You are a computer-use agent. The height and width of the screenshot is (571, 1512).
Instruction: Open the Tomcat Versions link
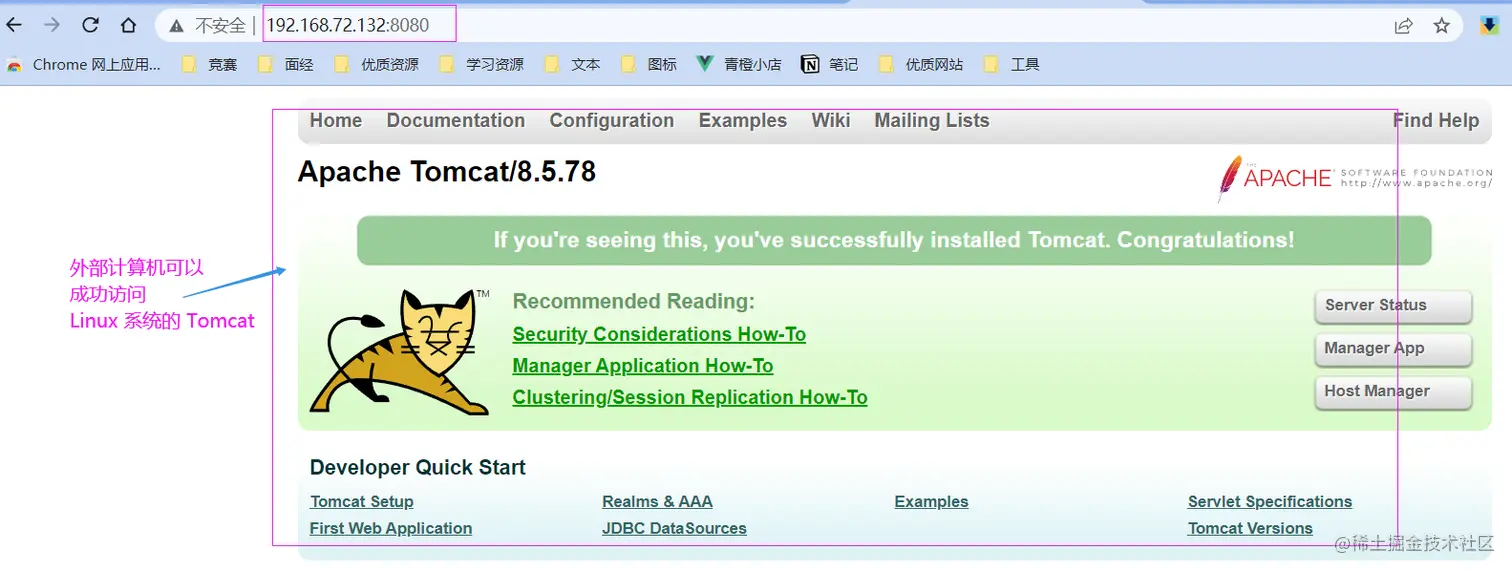(1250, 529)
